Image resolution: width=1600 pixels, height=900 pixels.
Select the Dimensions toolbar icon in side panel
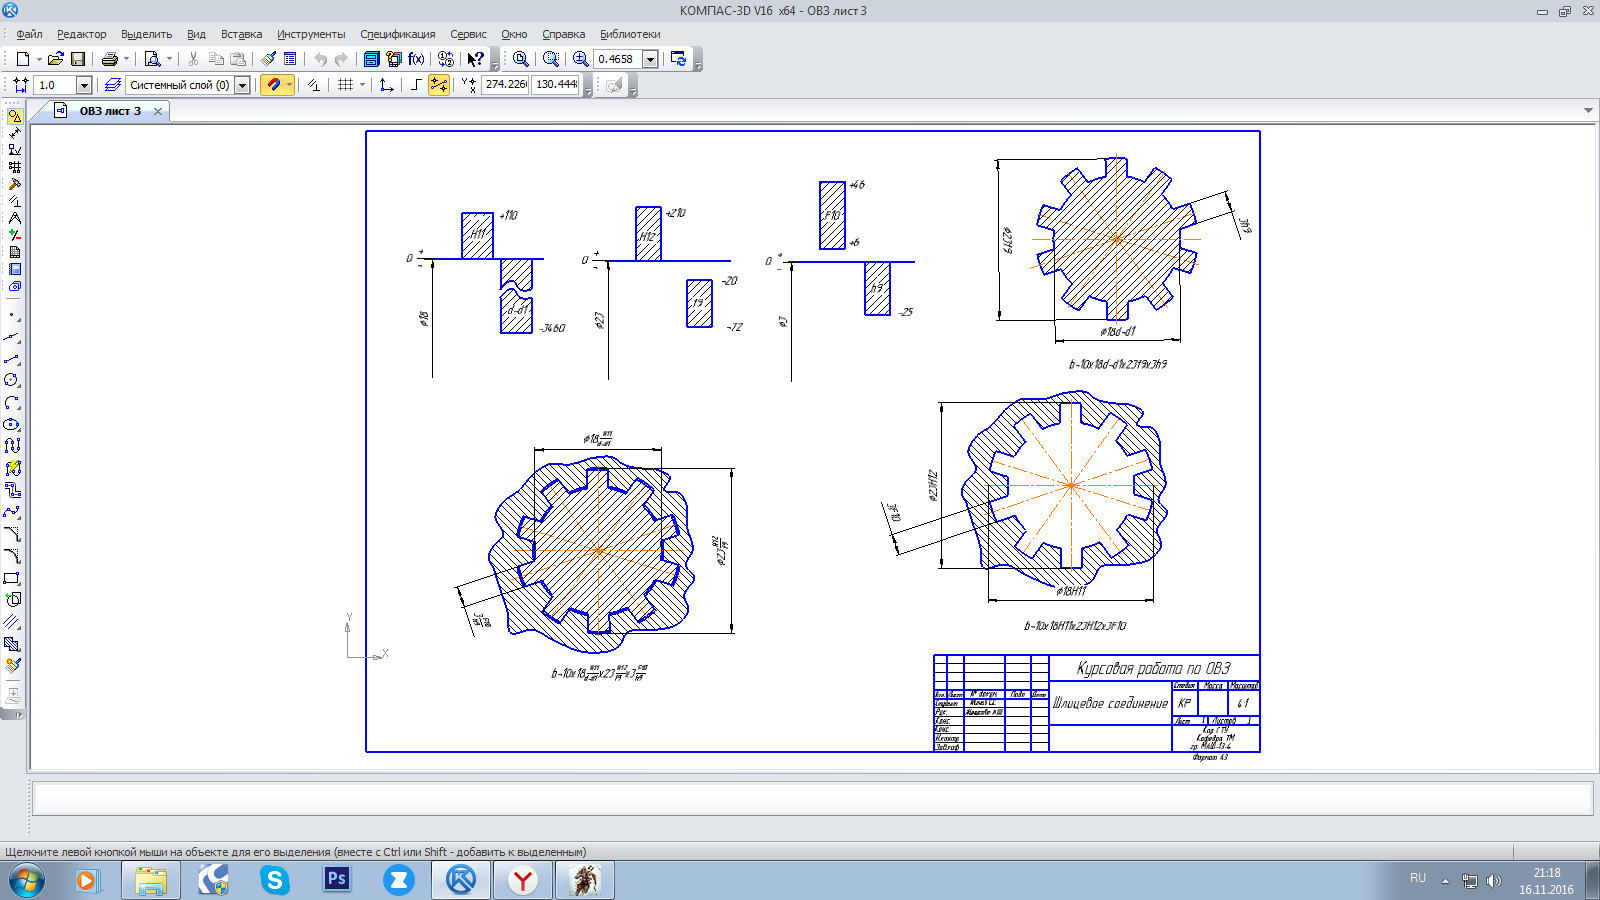pos(14,133)
